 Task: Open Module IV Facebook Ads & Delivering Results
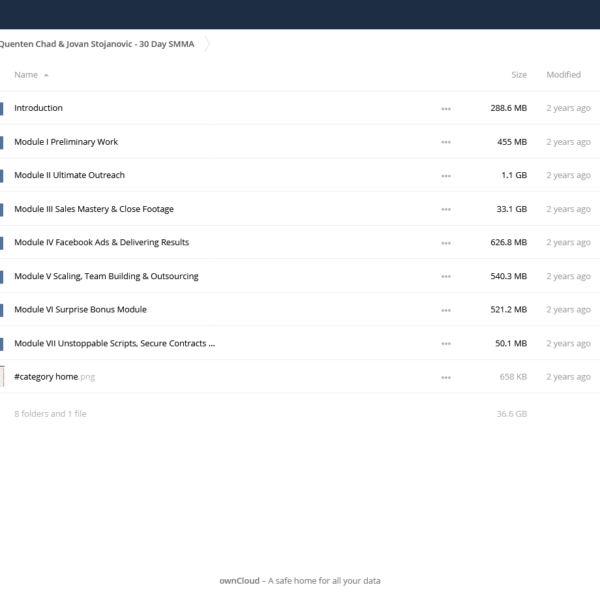(x=101, y=242)
